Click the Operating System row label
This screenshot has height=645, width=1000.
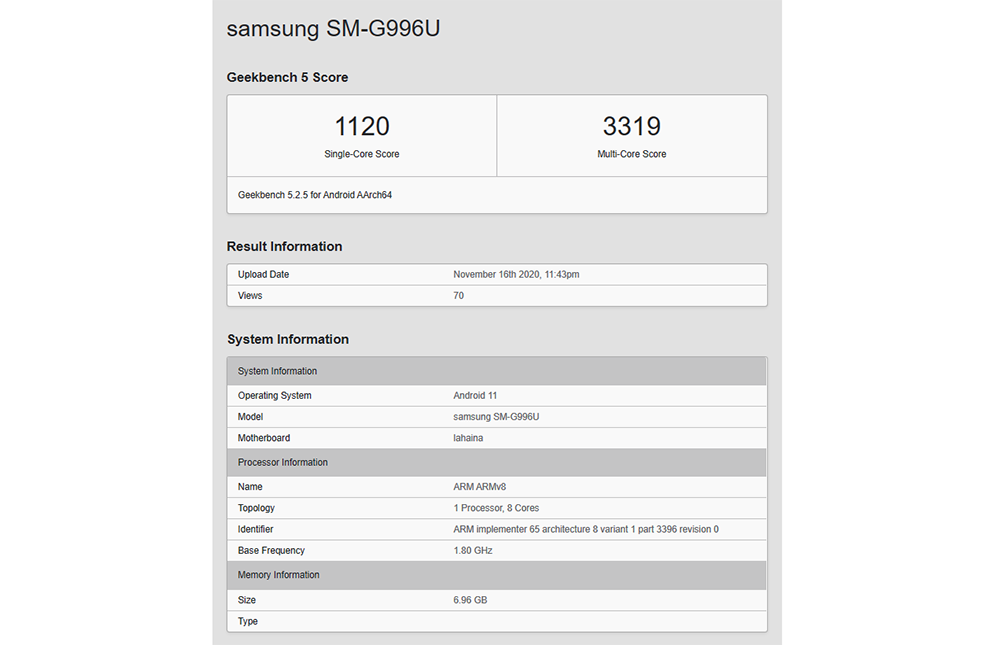275,396
